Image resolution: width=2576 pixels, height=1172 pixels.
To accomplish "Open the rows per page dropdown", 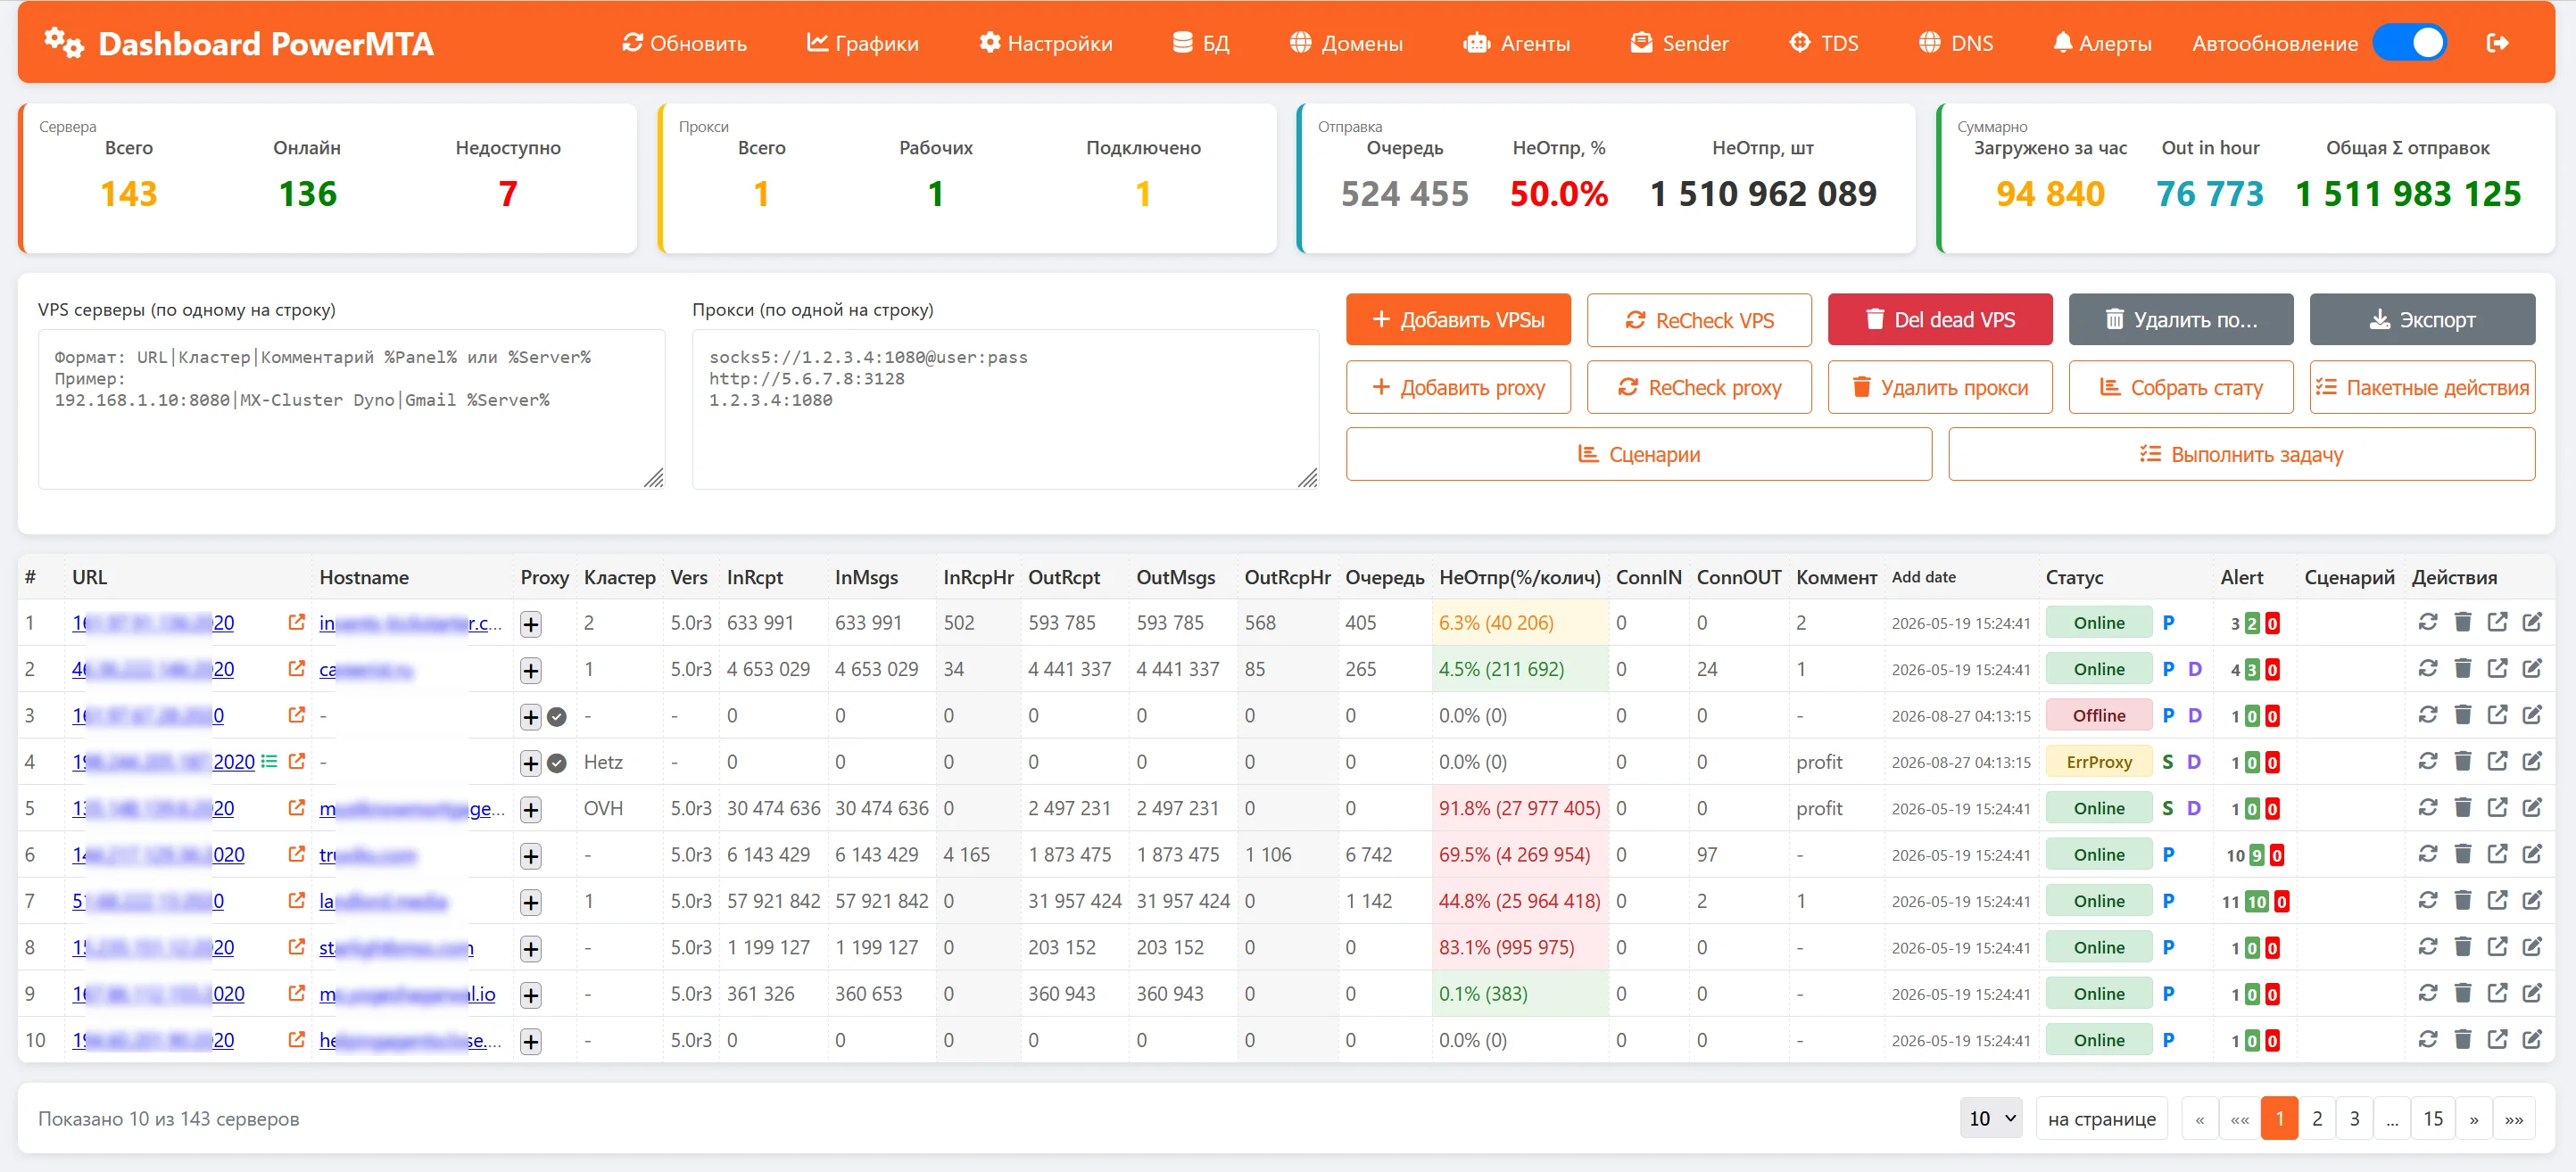I will point(1991,1118).
